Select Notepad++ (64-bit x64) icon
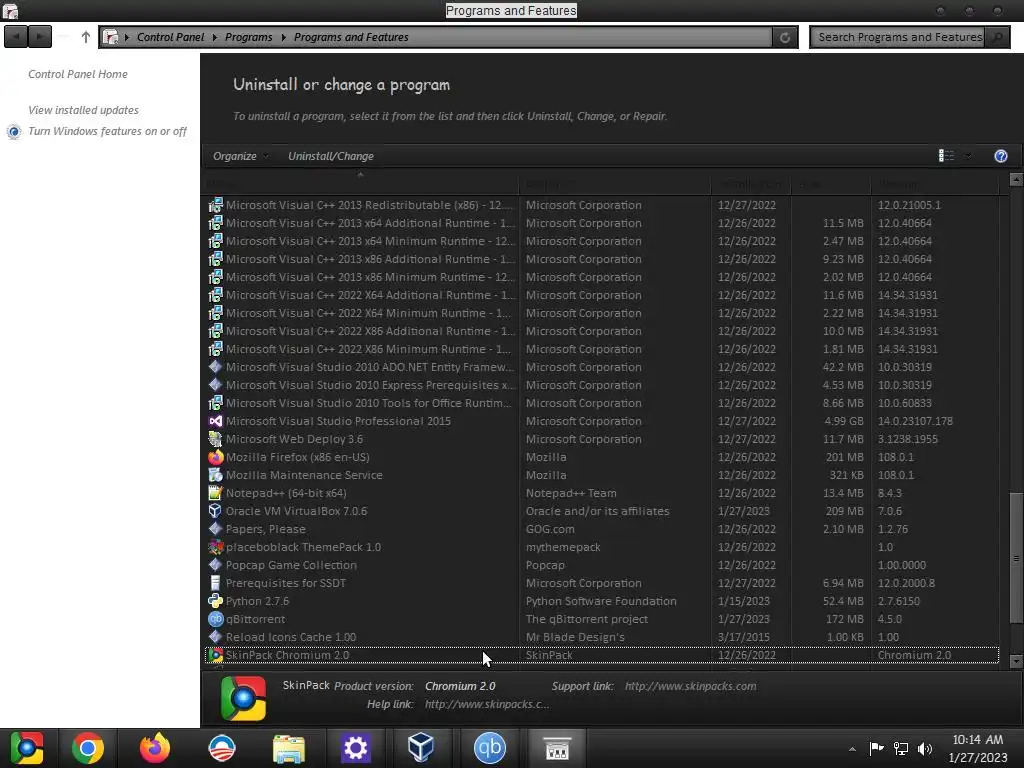1024x768 pixels. [216, 493]
